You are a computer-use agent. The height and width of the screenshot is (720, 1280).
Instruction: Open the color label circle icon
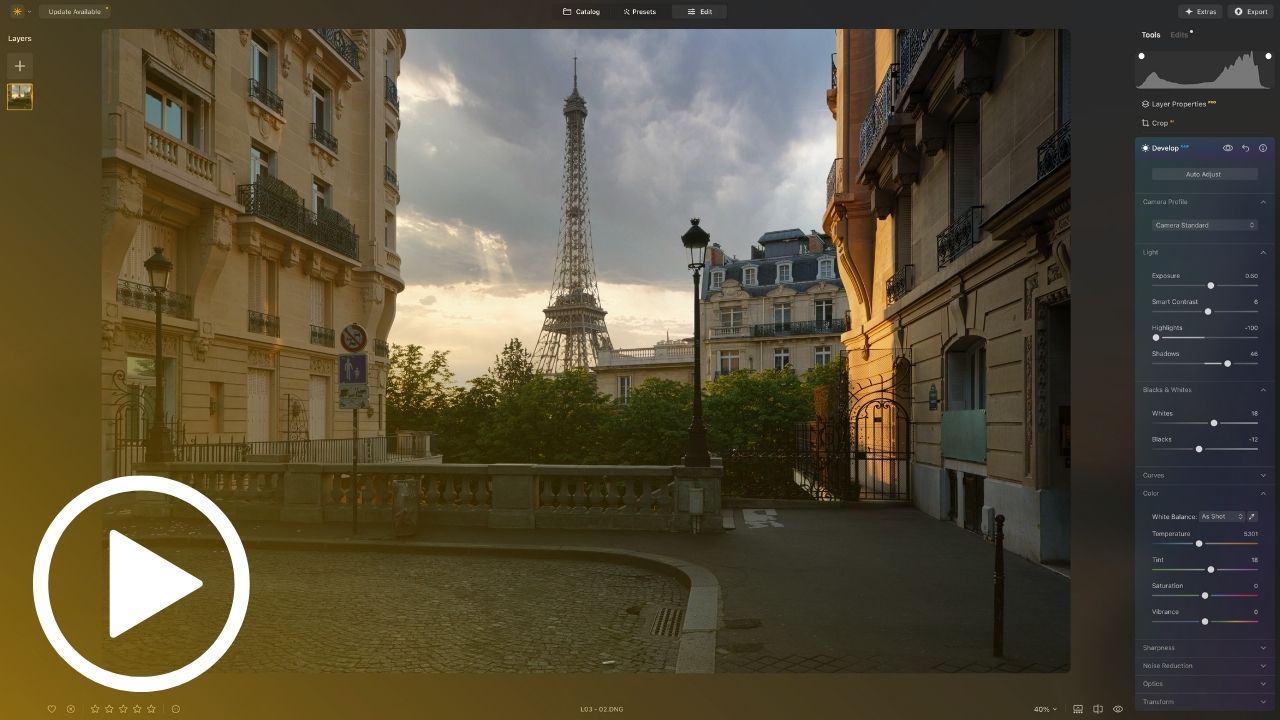pyautogui.click(x=175, y=709)
